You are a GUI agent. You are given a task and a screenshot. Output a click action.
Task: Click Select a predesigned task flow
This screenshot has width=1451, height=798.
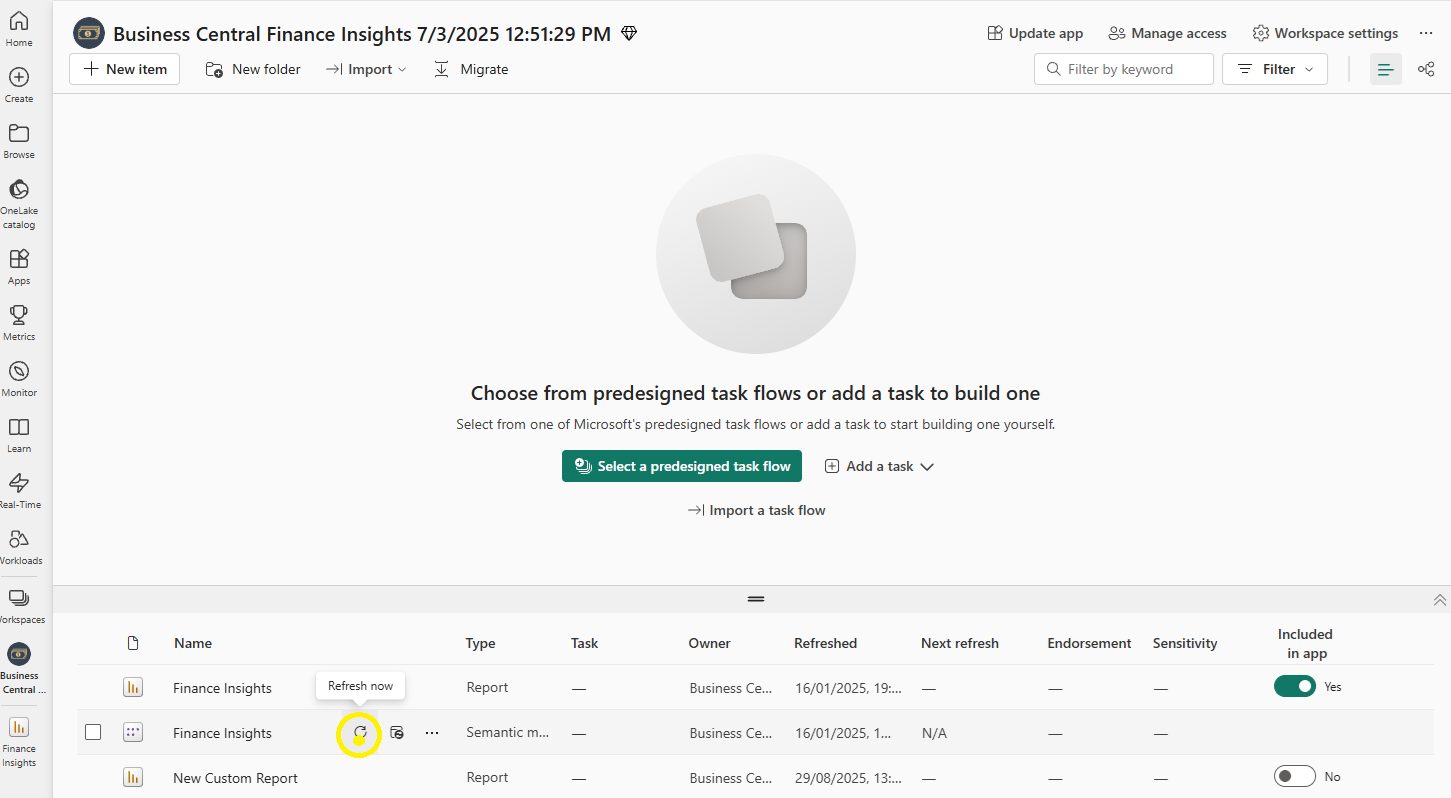(x=682, y=466)
